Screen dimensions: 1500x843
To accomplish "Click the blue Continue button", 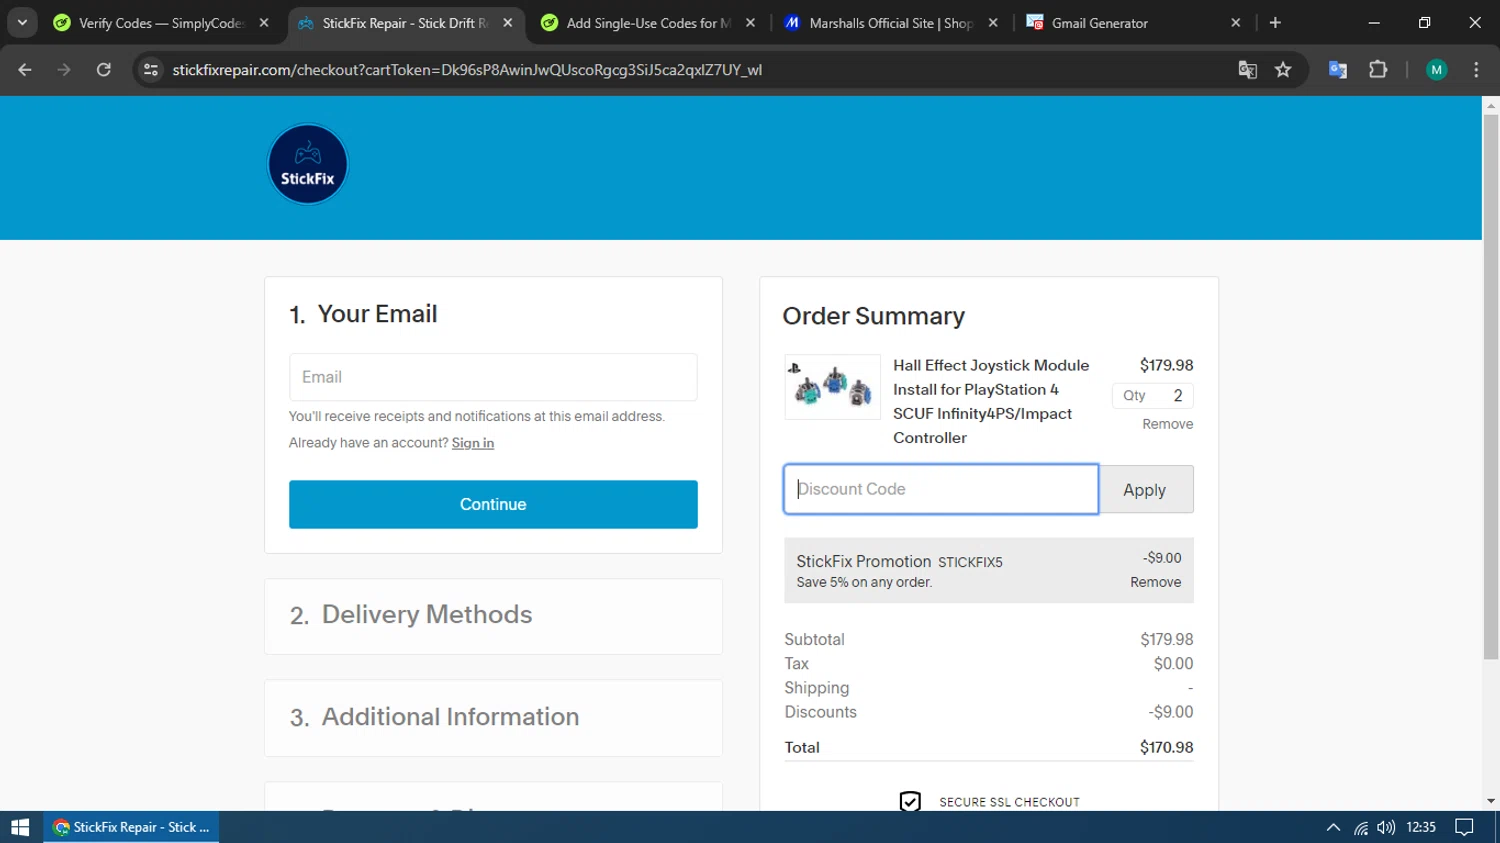I will click(x=493, y=504).
